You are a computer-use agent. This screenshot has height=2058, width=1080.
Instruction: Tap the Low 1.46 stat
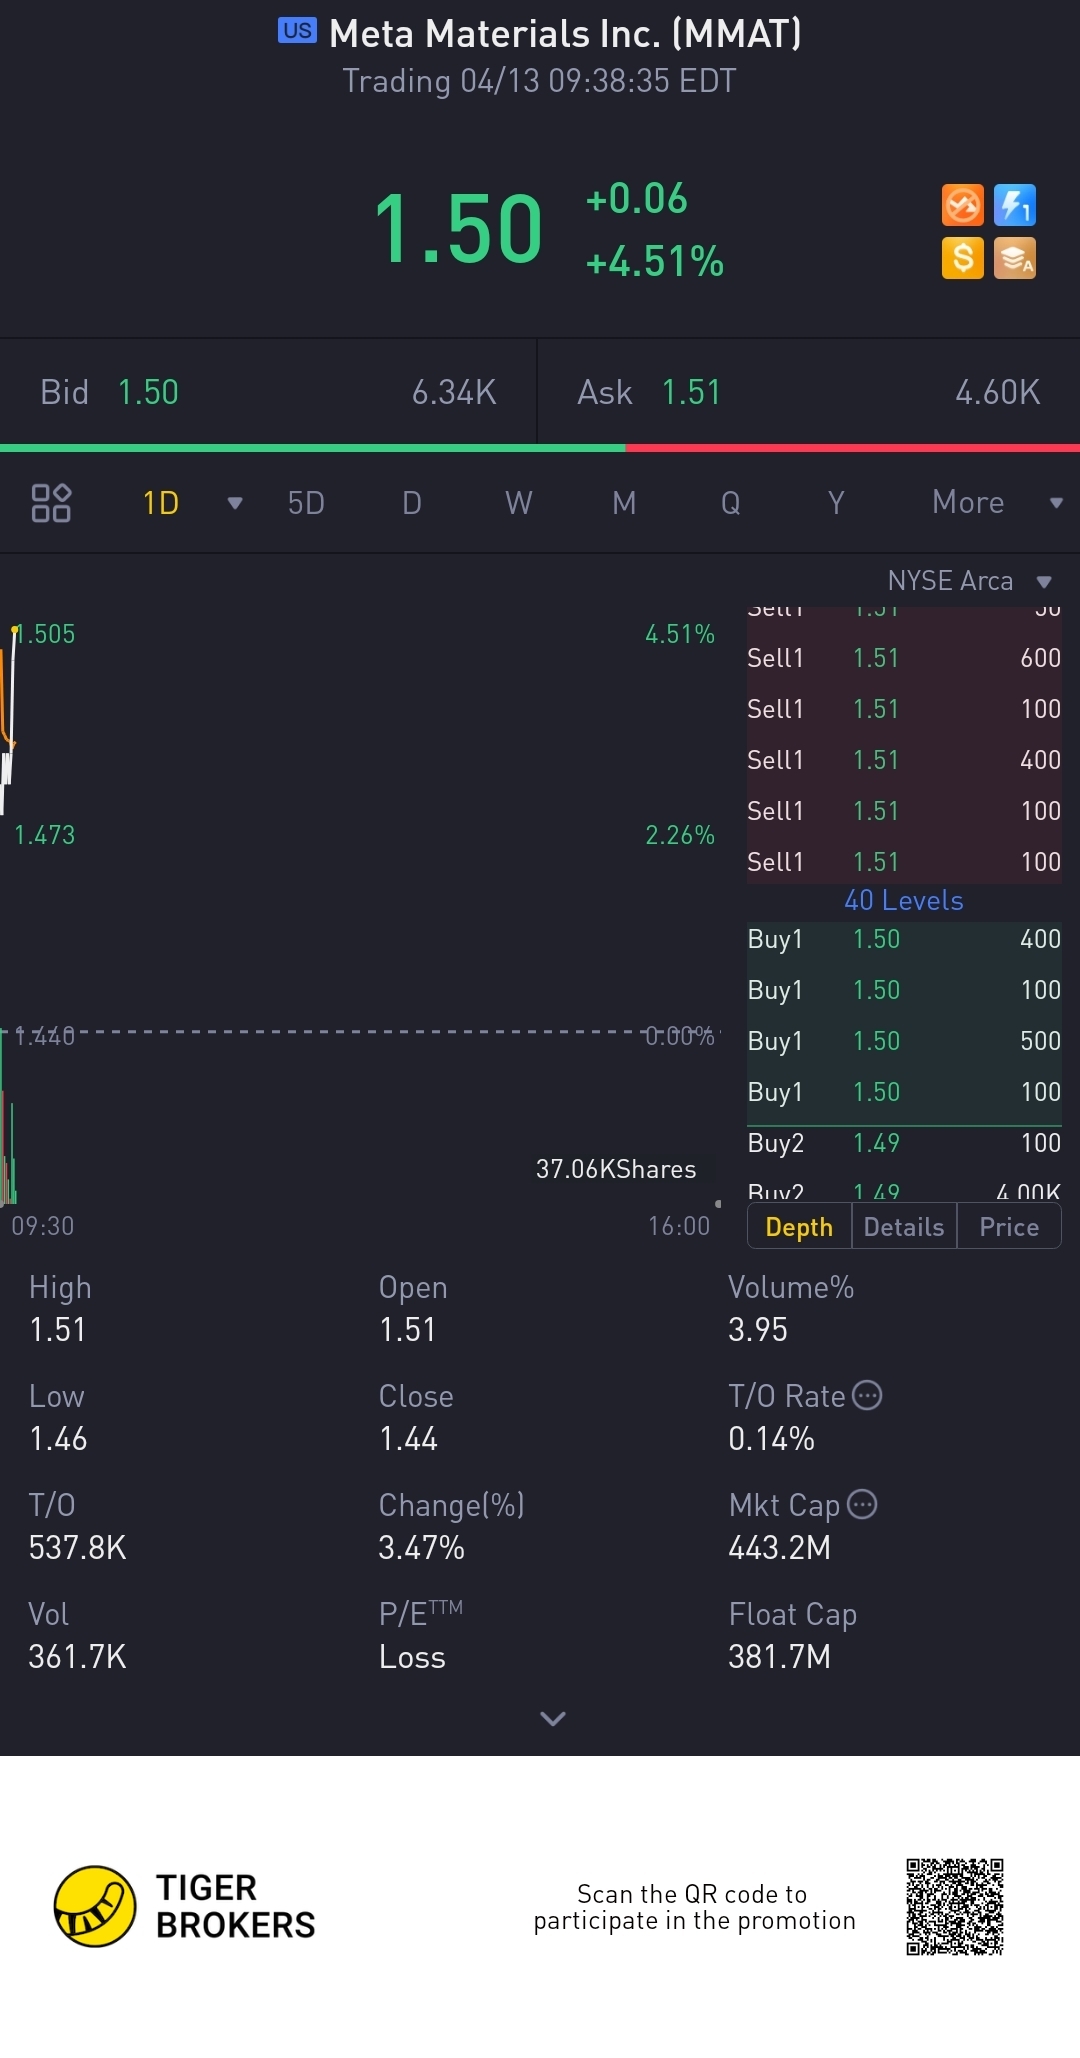point(58,1418)
